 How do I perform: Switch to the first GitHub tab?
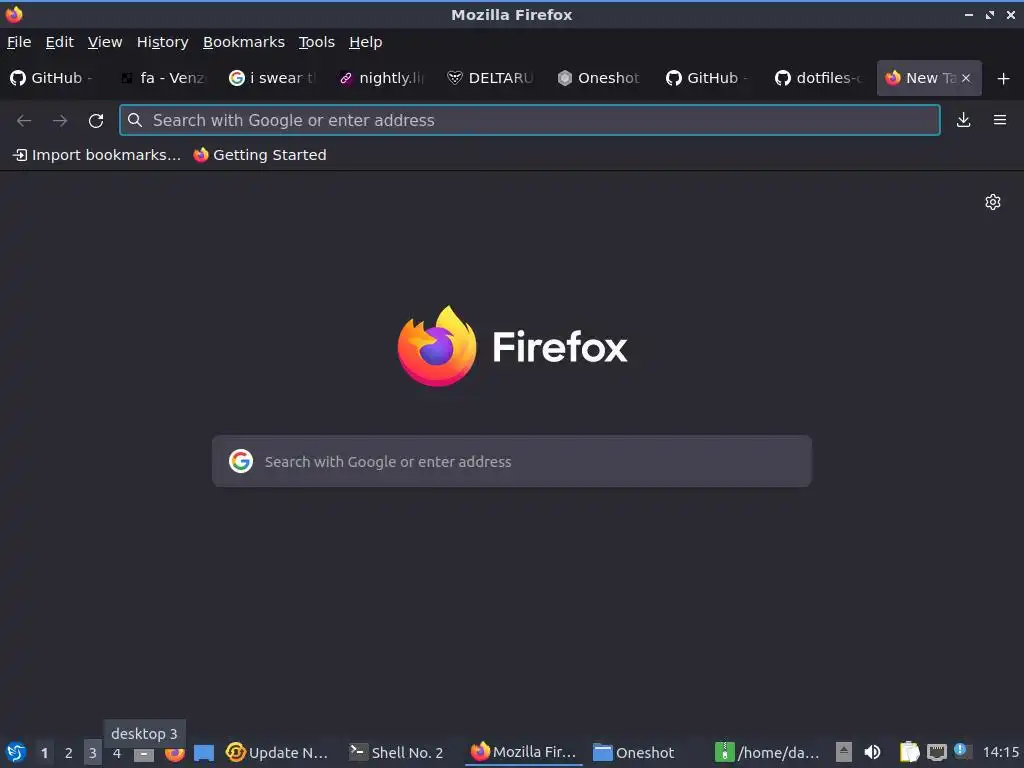[x=55, y=78]
